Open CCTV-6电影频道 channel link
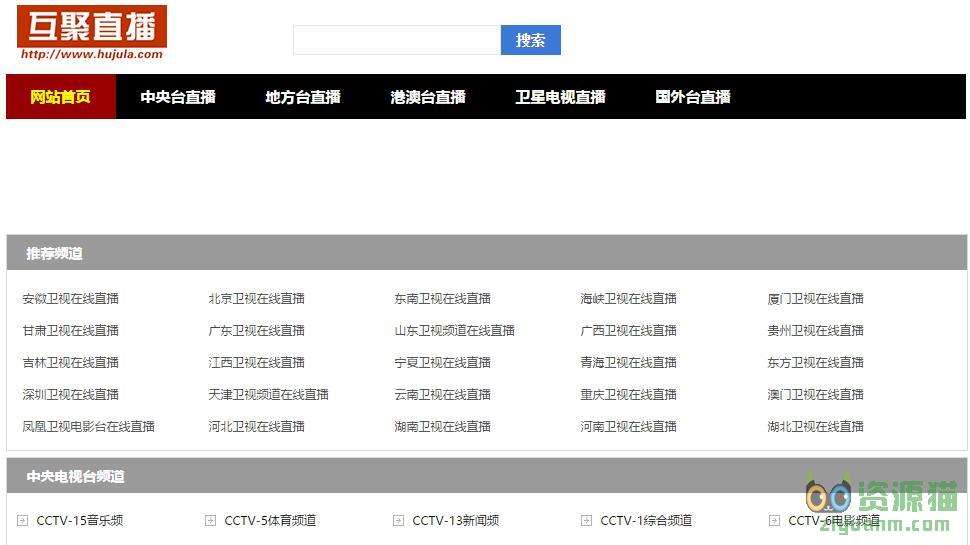 pyautogui.click(x=834, y=521)
